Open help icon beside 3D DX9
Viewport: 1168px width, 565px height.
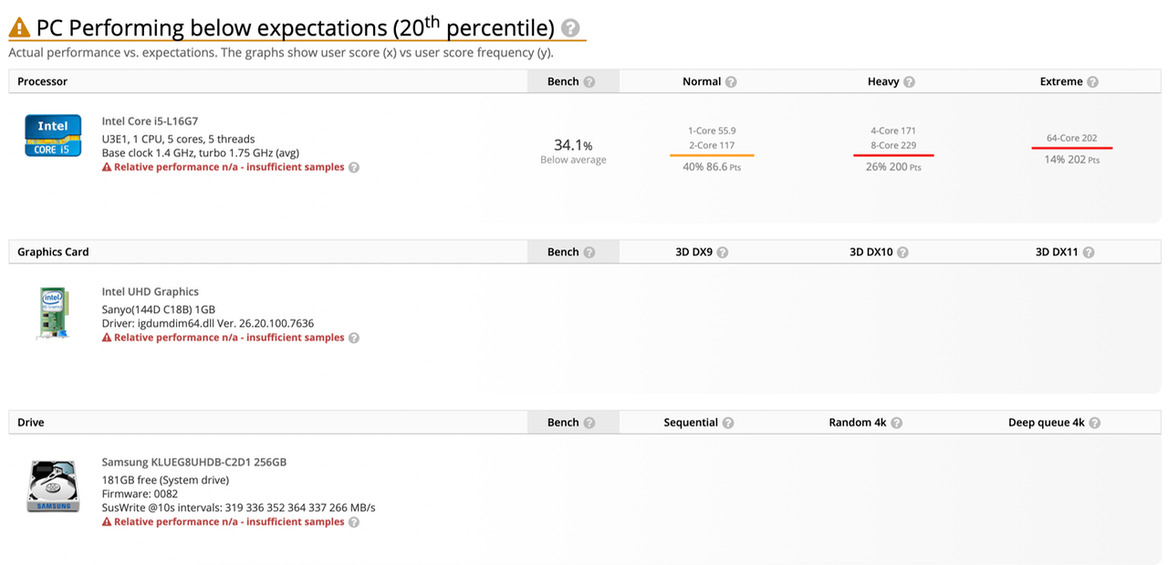(x=723, y=253)
